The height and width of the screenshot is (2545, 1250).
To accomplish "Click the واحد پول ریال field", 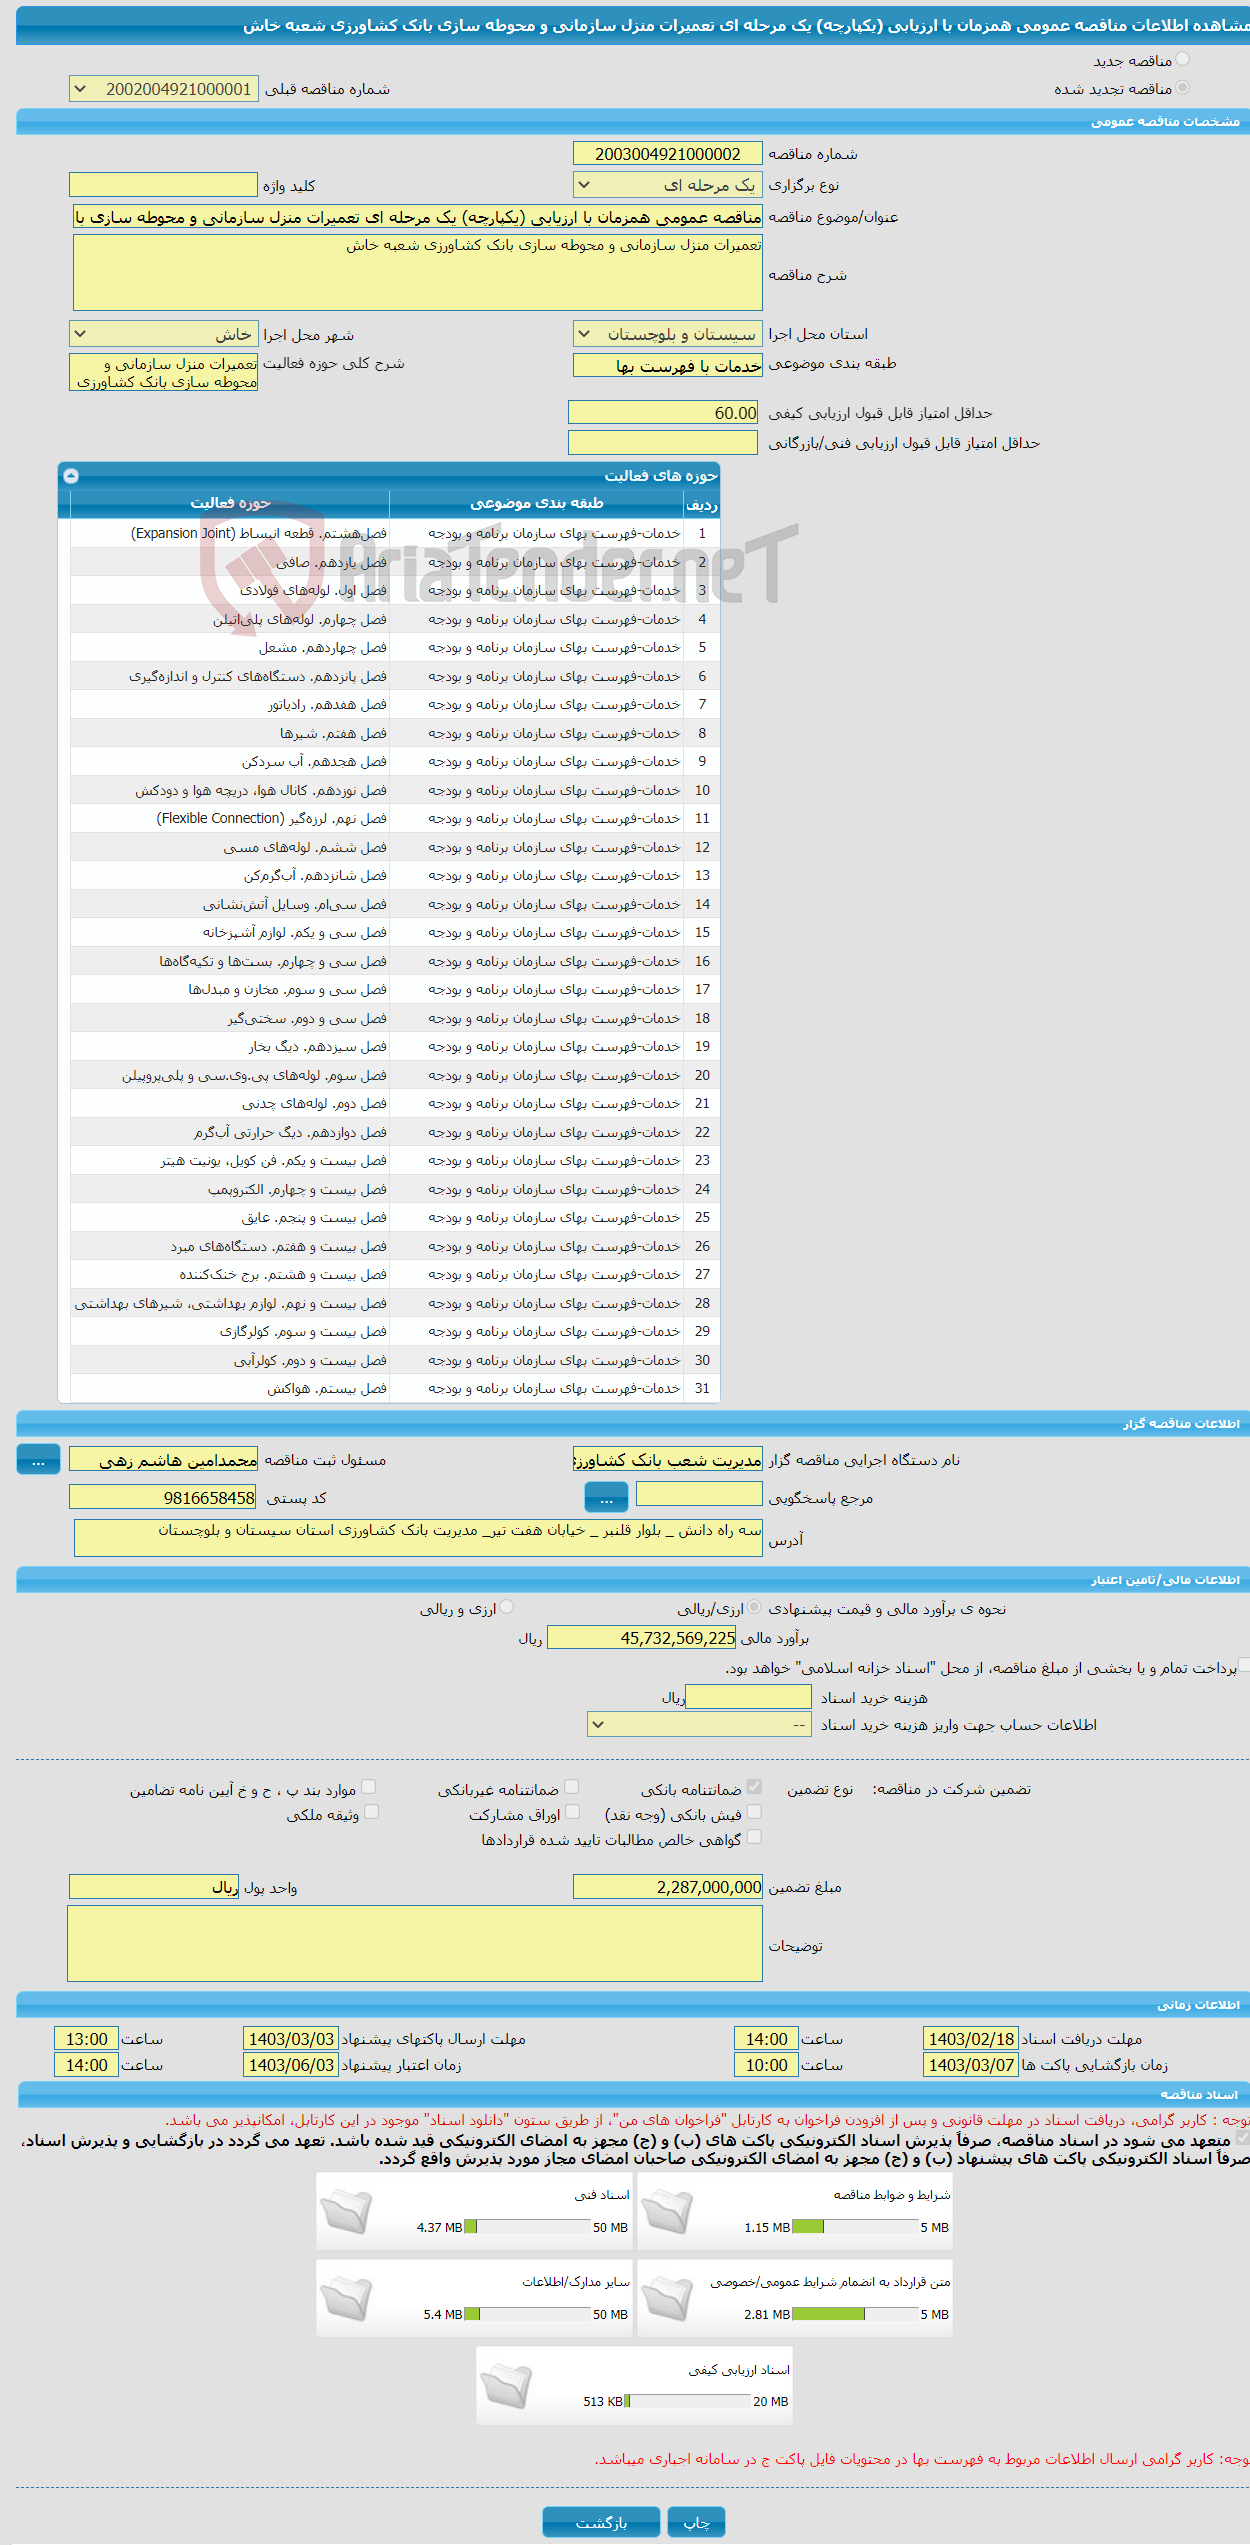I will click(154, 1887).
